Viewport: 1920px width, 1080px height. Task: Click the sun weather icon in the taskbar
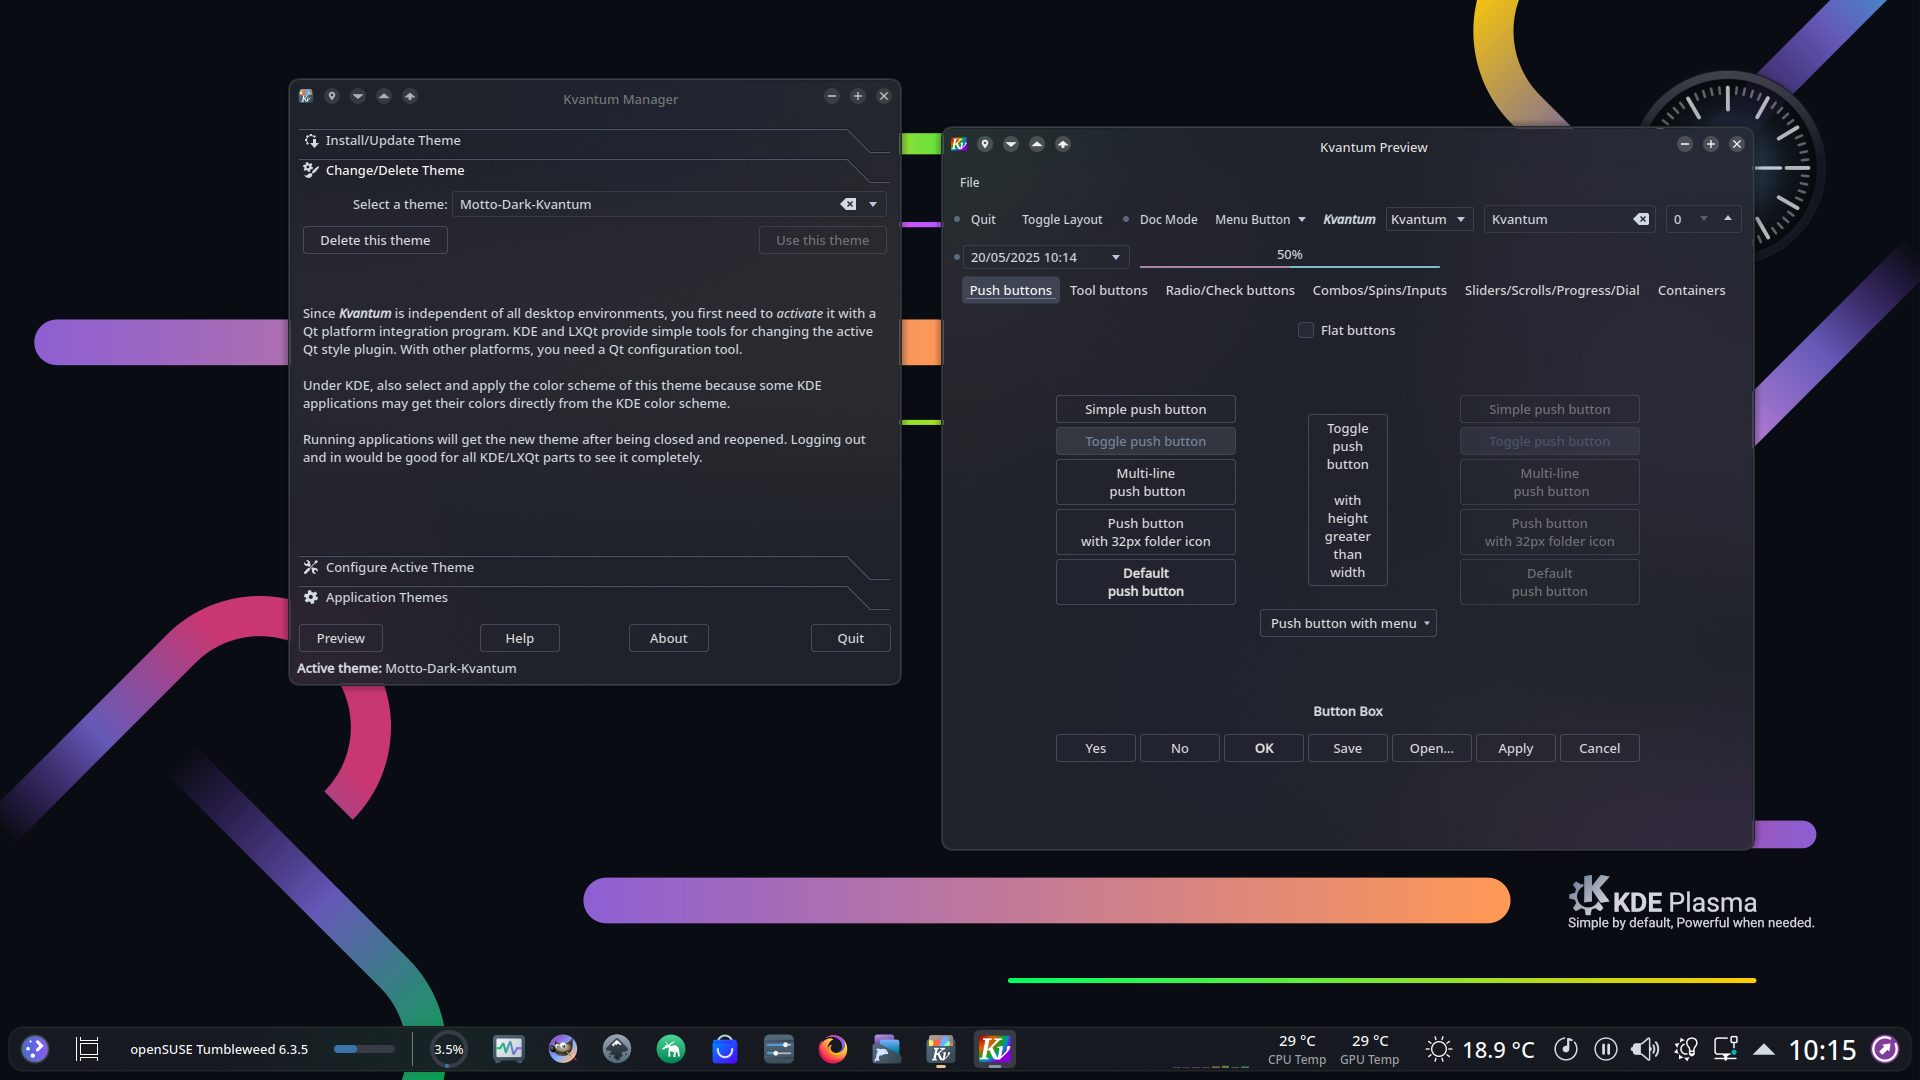(x=1438, y=1049)
